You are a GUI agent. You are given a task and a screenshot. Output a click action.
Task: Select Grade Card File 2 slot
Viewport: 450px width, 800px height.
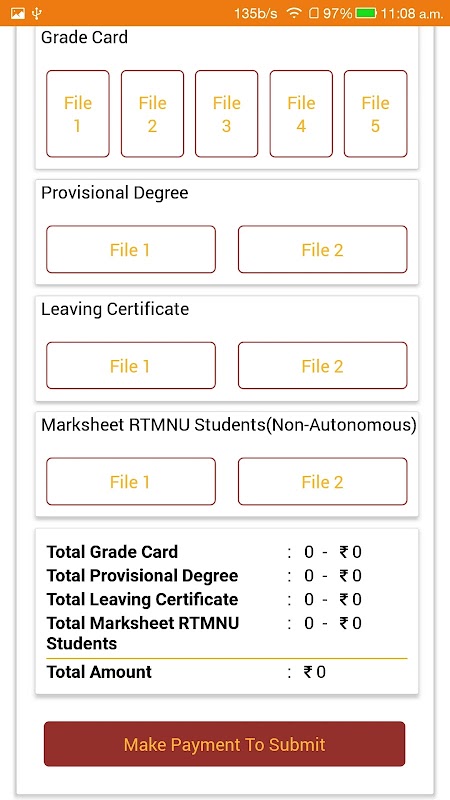tap(152, 114)
